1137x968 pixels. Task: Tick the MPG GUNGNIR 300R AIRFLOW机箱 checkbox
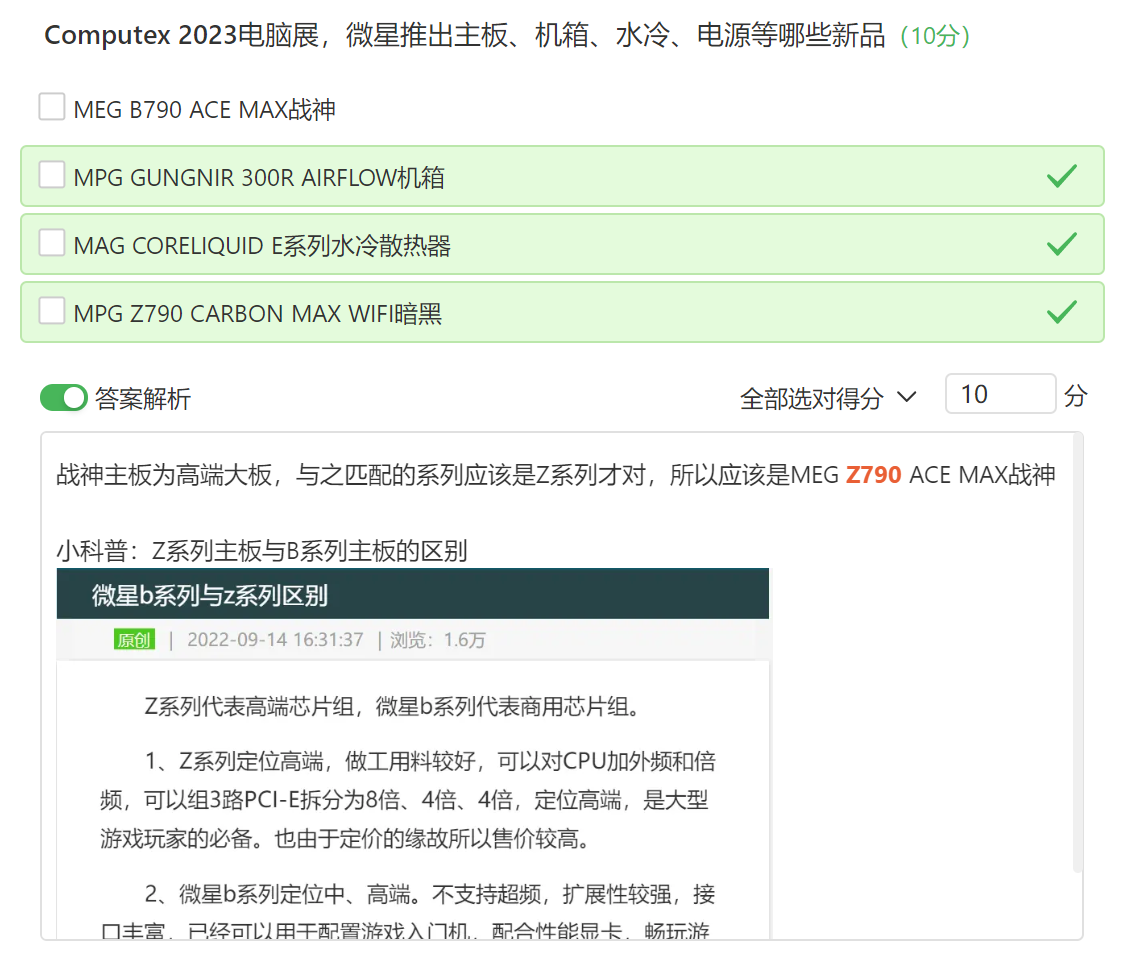point(52,176)
